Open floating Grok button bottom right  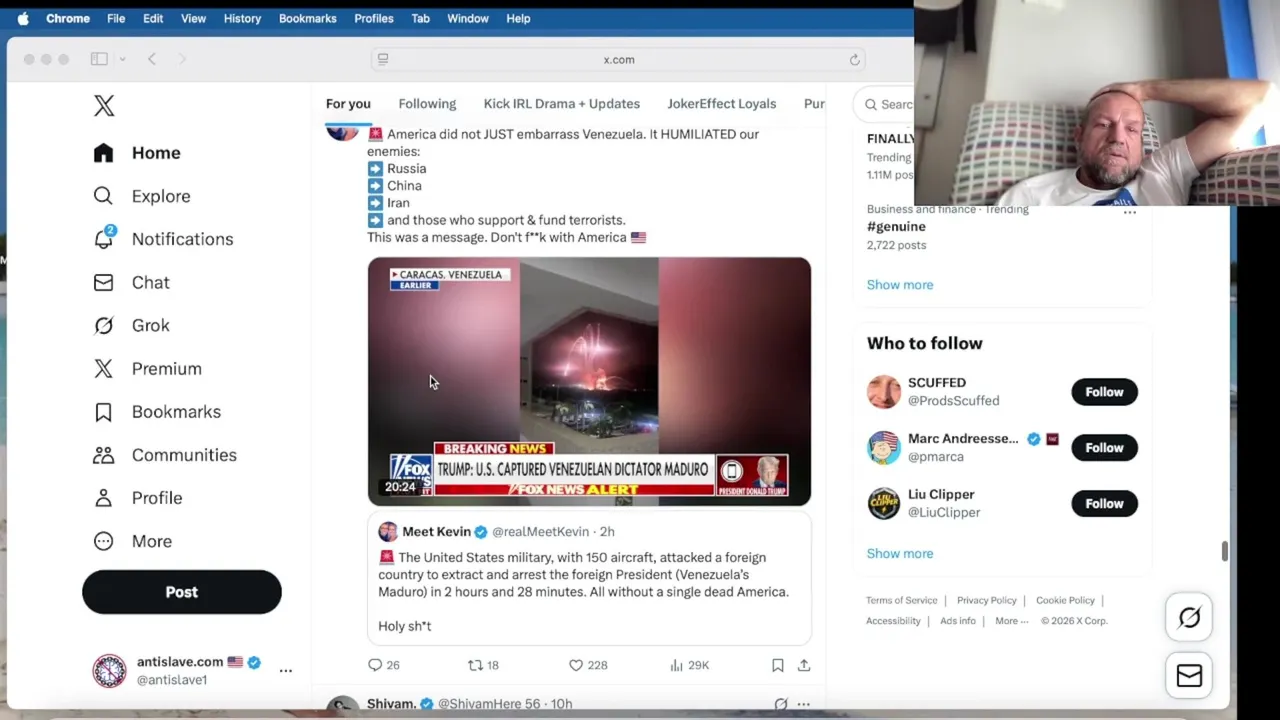(1189, 618)
